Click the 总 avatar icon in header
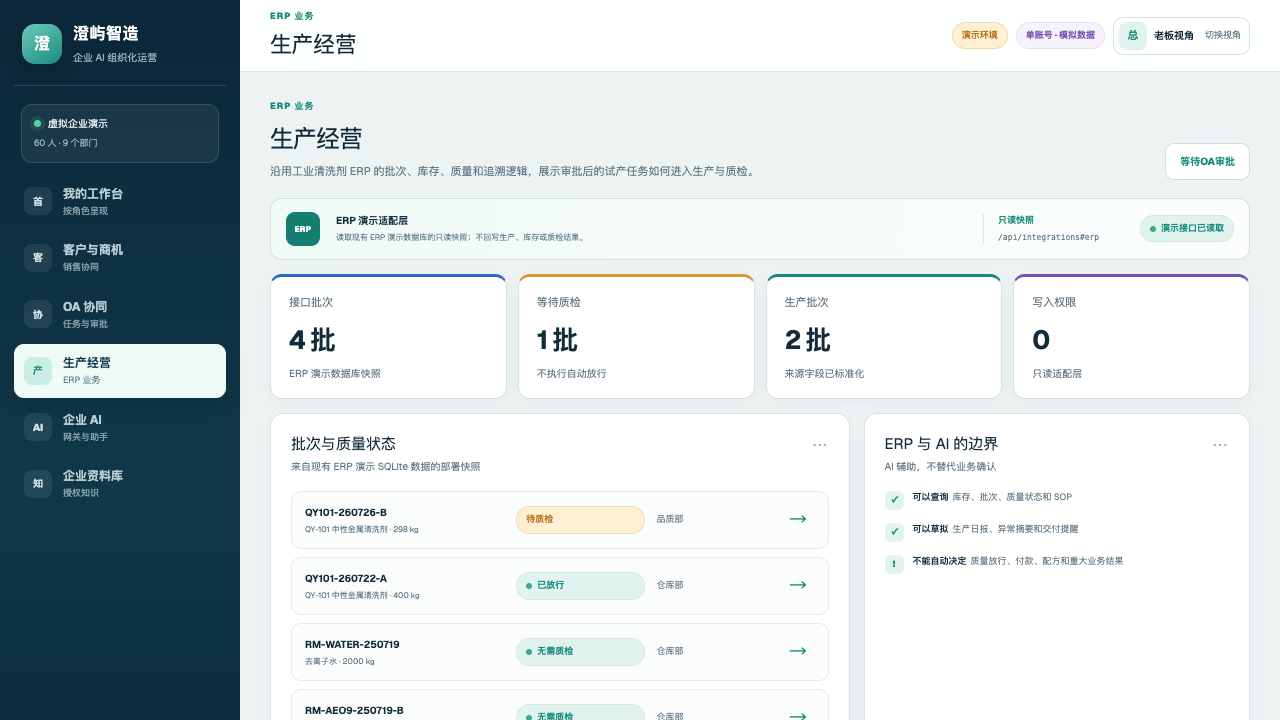The image size is (1280, 720). (1133, 36)
